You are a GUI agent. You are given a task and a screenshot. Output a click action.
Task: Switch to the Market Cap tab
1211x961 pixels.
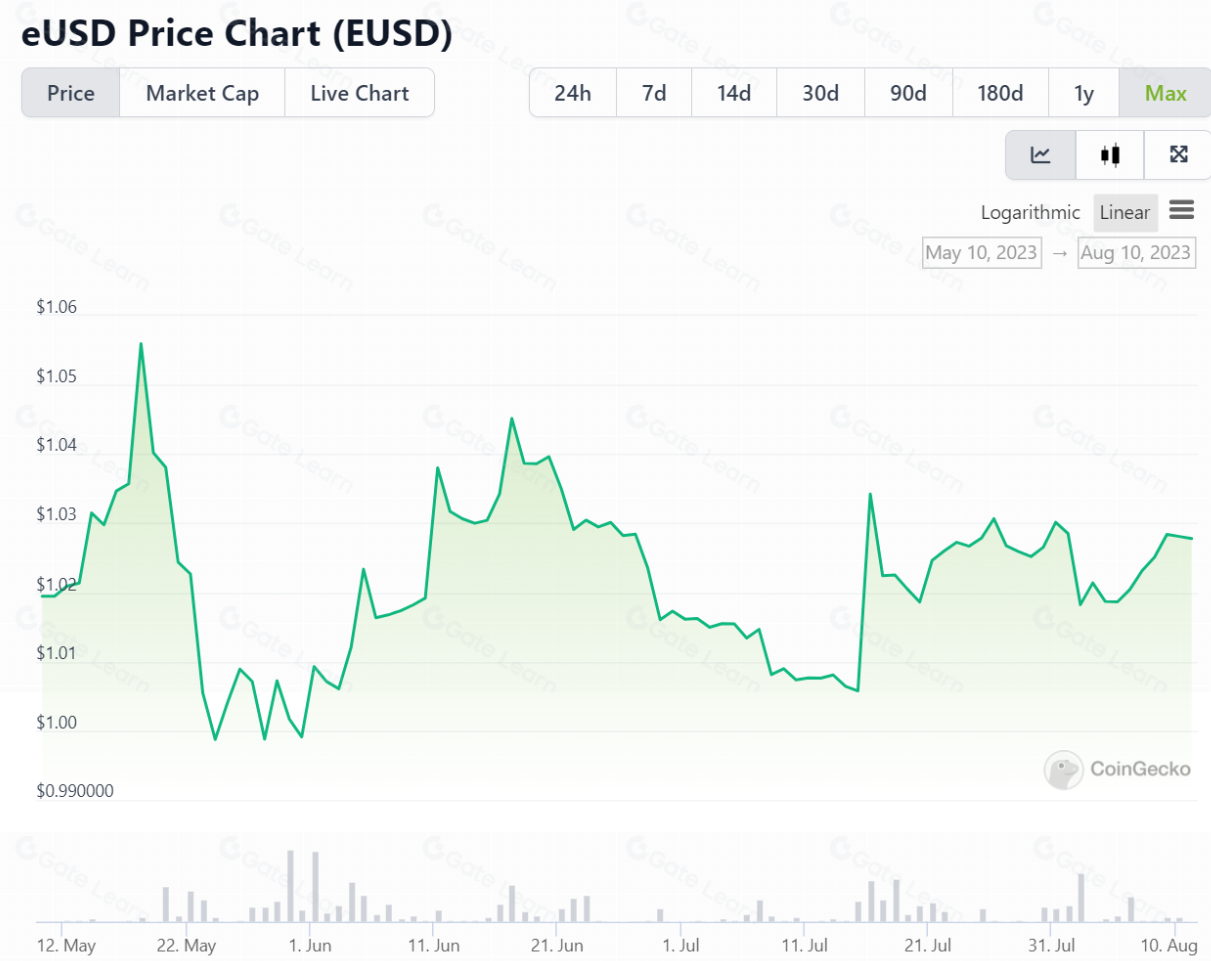[x=202, y=93]
